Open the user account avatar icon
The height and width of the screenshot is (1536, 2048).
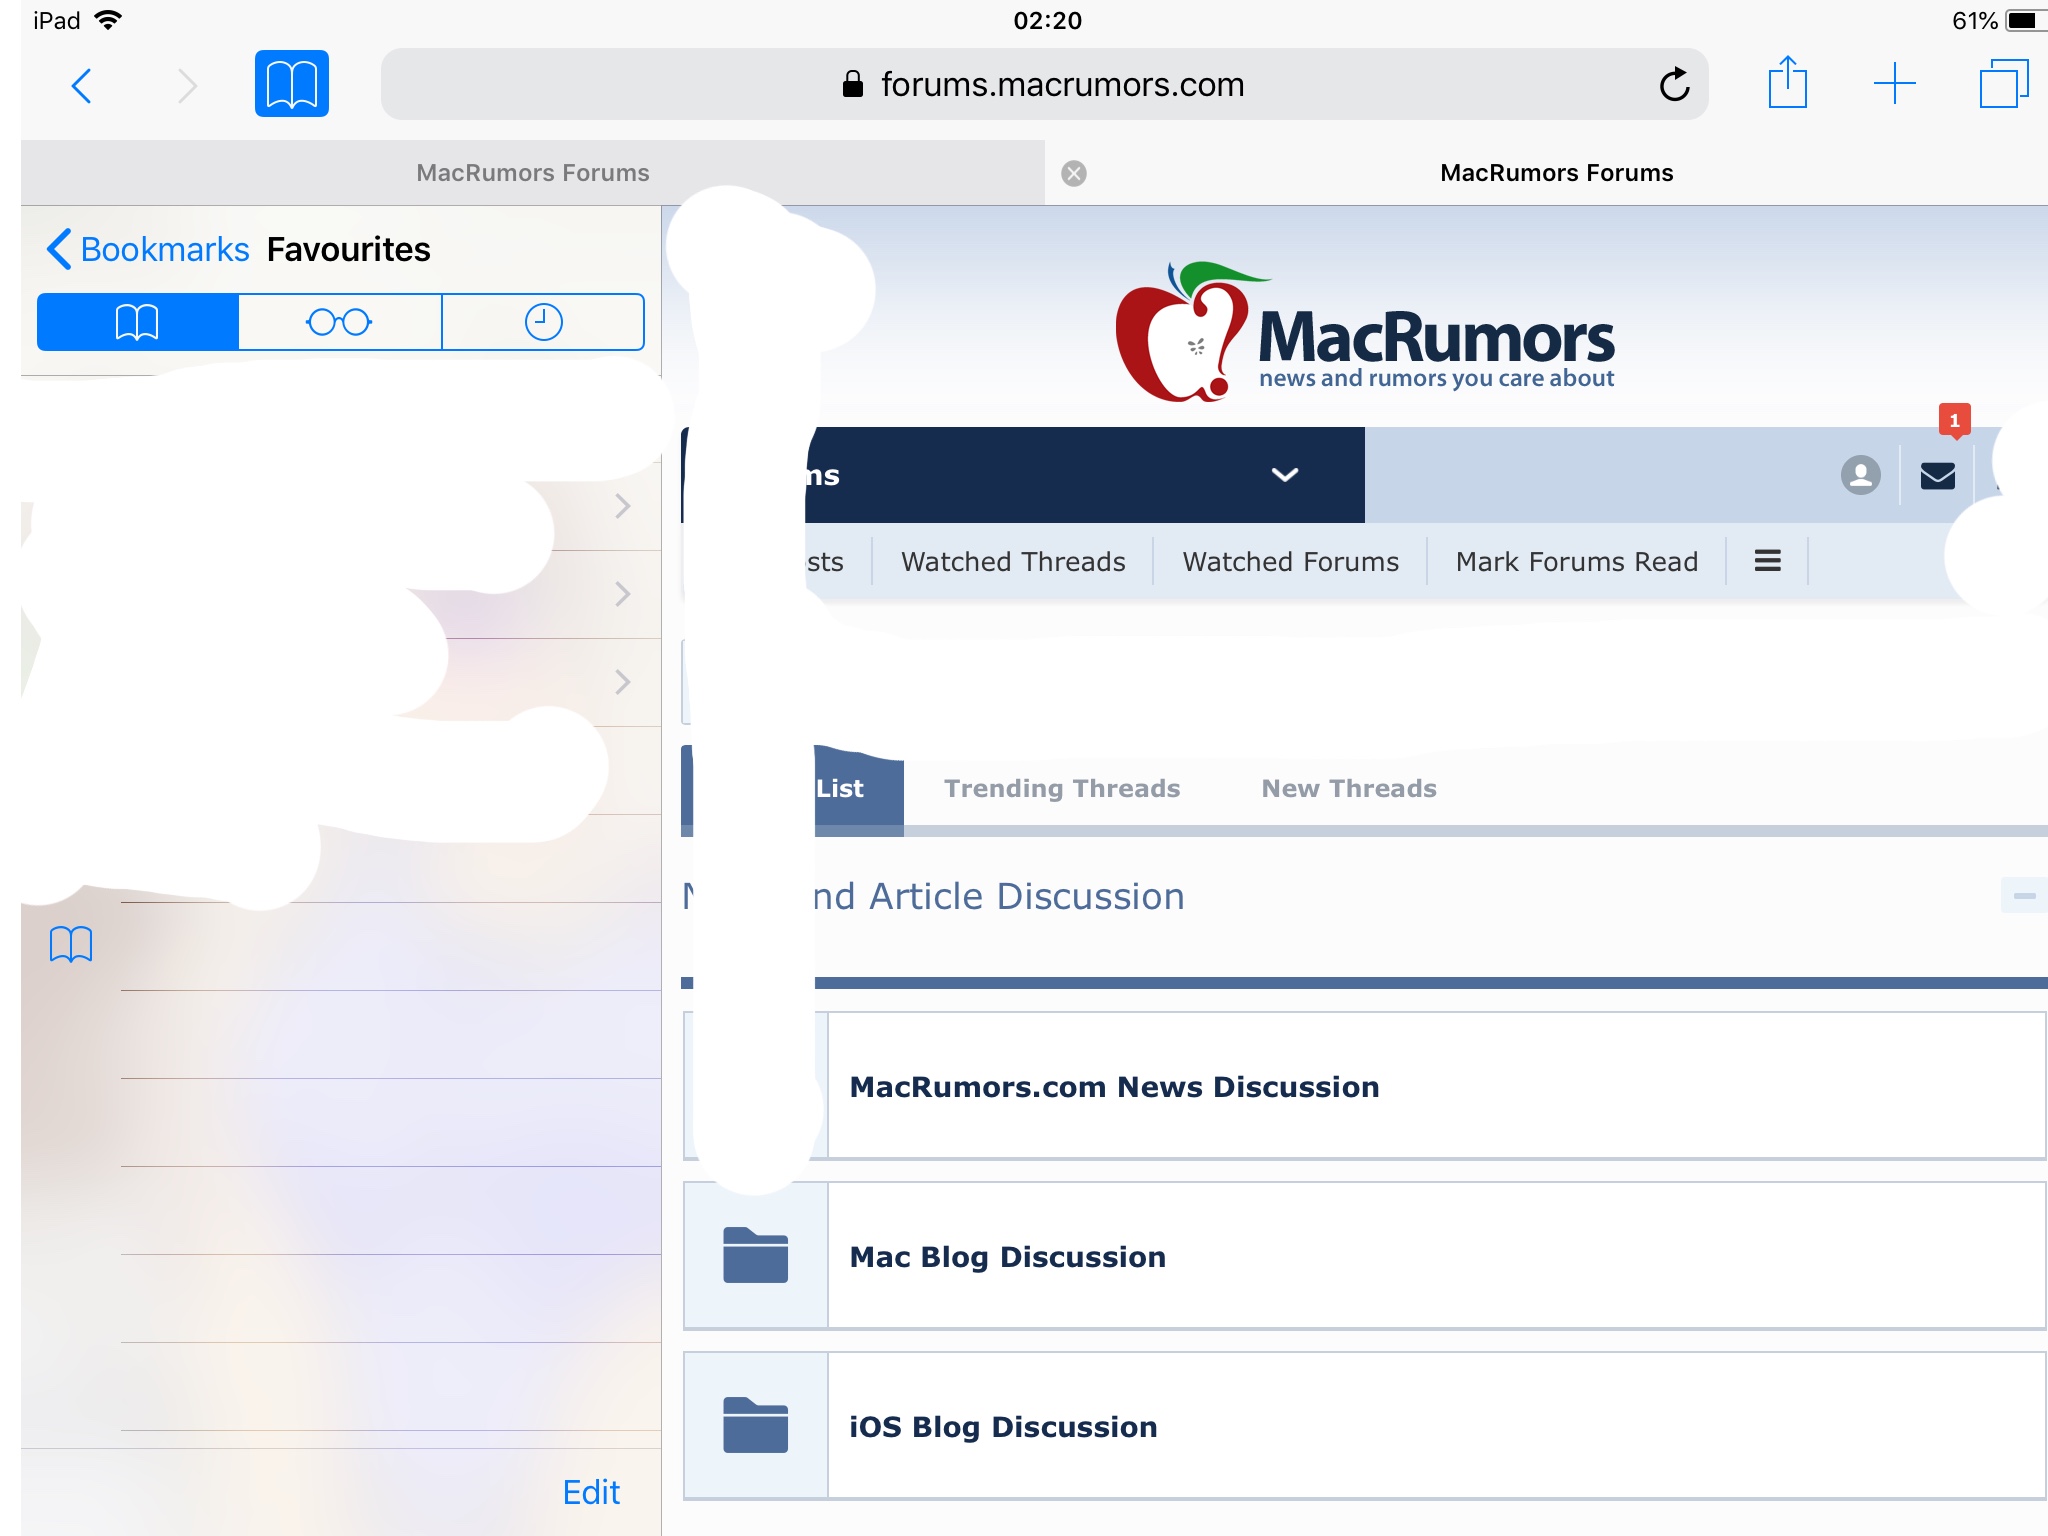(x=1860, y=475)
